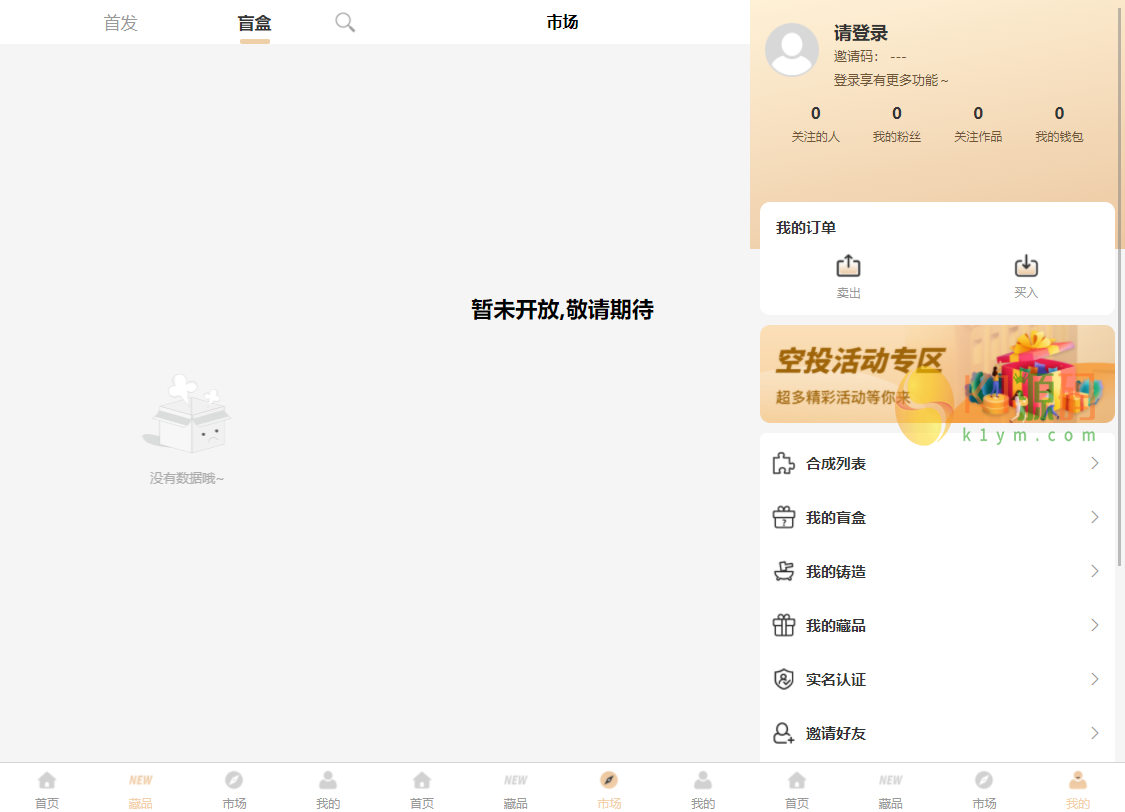Switch to the 首发 tab
Image resolution: width=1125 pixels, height=812 pixels.
121,23
